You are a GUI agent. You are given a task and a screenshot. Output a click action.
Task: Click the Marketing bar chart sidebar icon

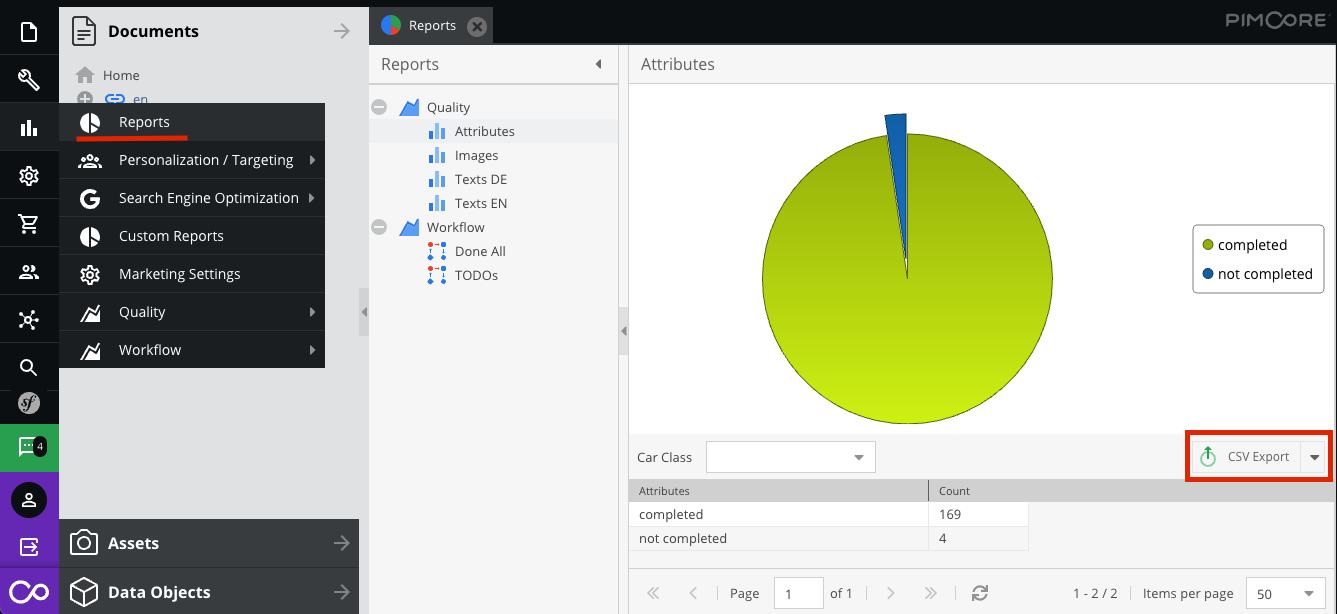[29, 128]
